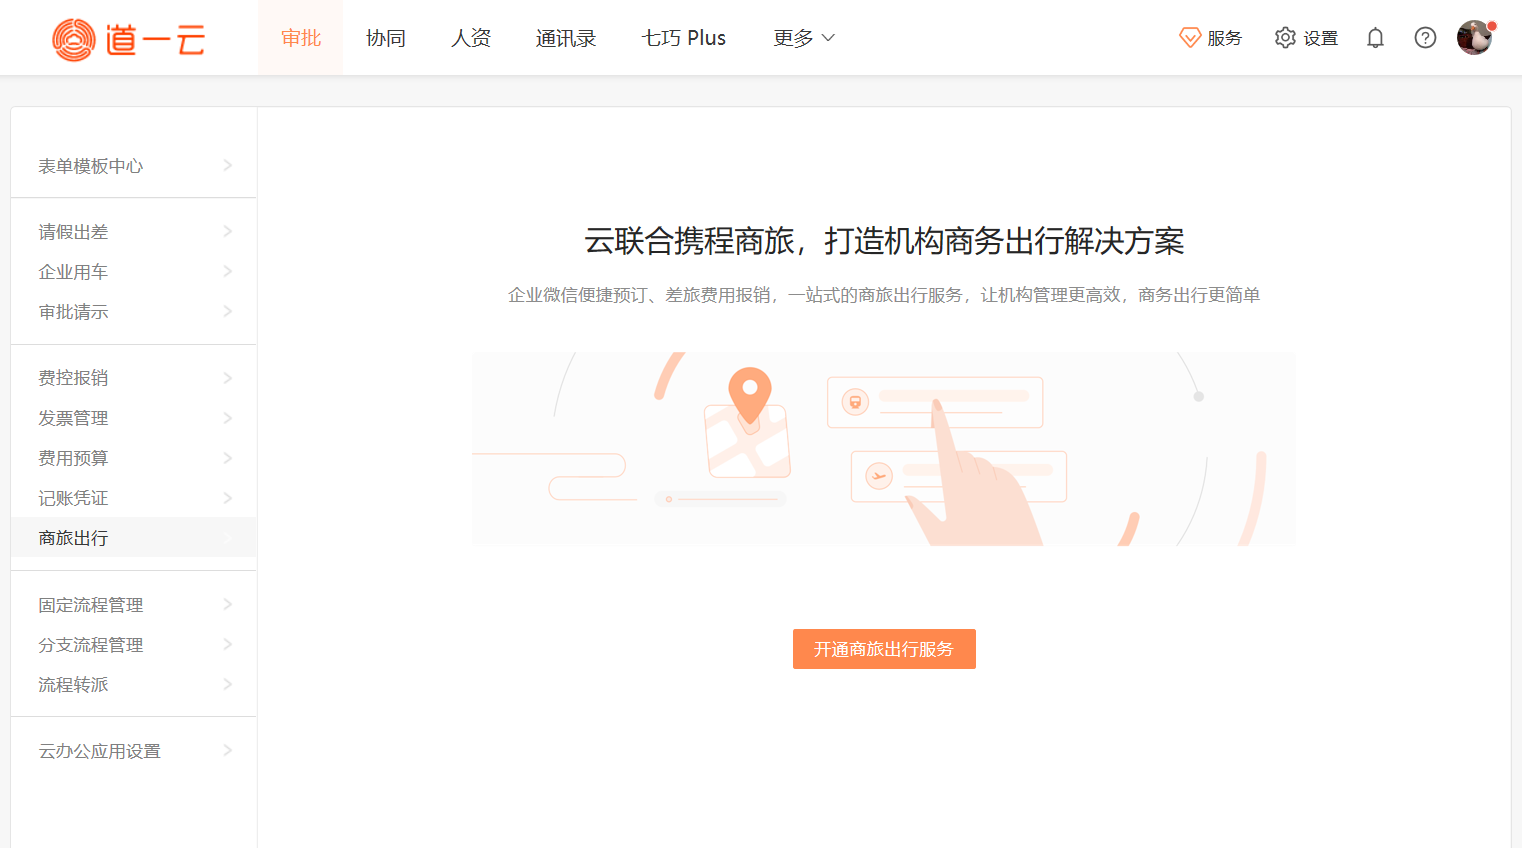Click the 道一云 logo
The height and width of the screenshot is (848, 1522).
pyautogui.click(x=128, y=39)
